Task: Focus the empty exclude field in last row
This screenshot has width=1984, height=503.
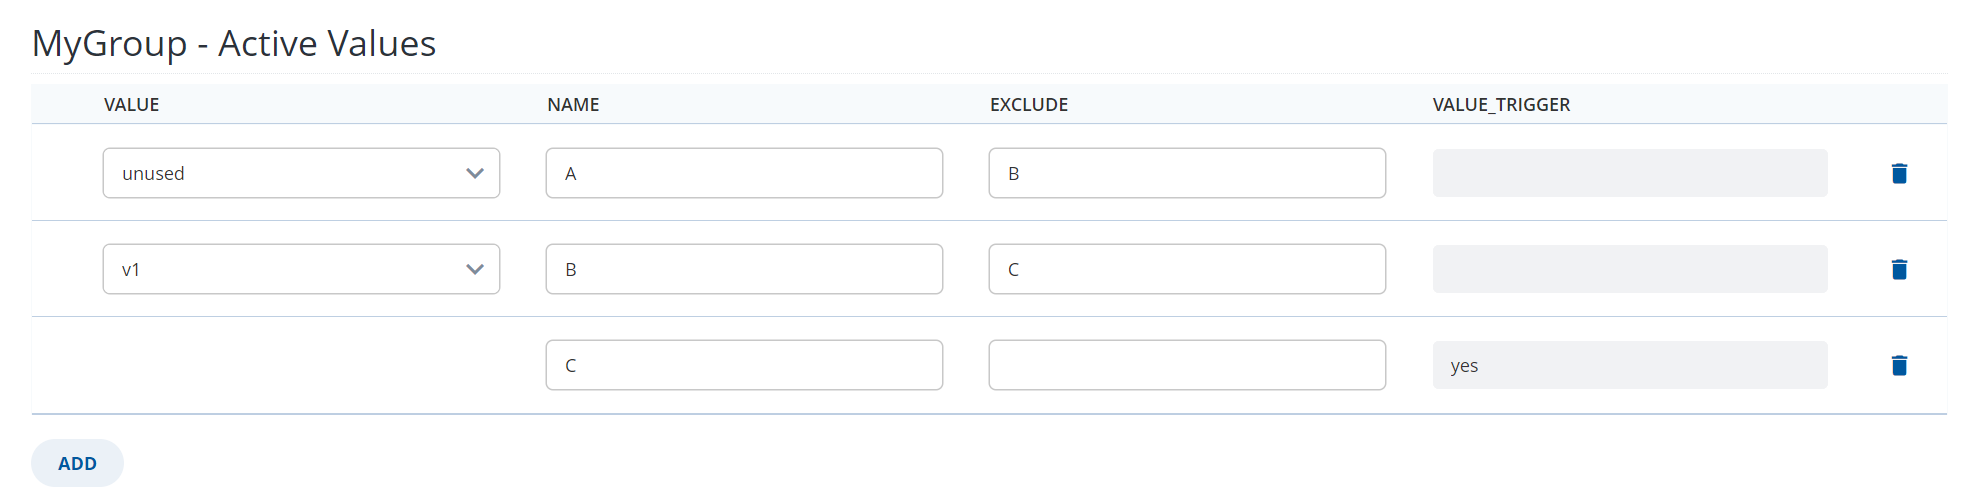Action: (1187, 365)
